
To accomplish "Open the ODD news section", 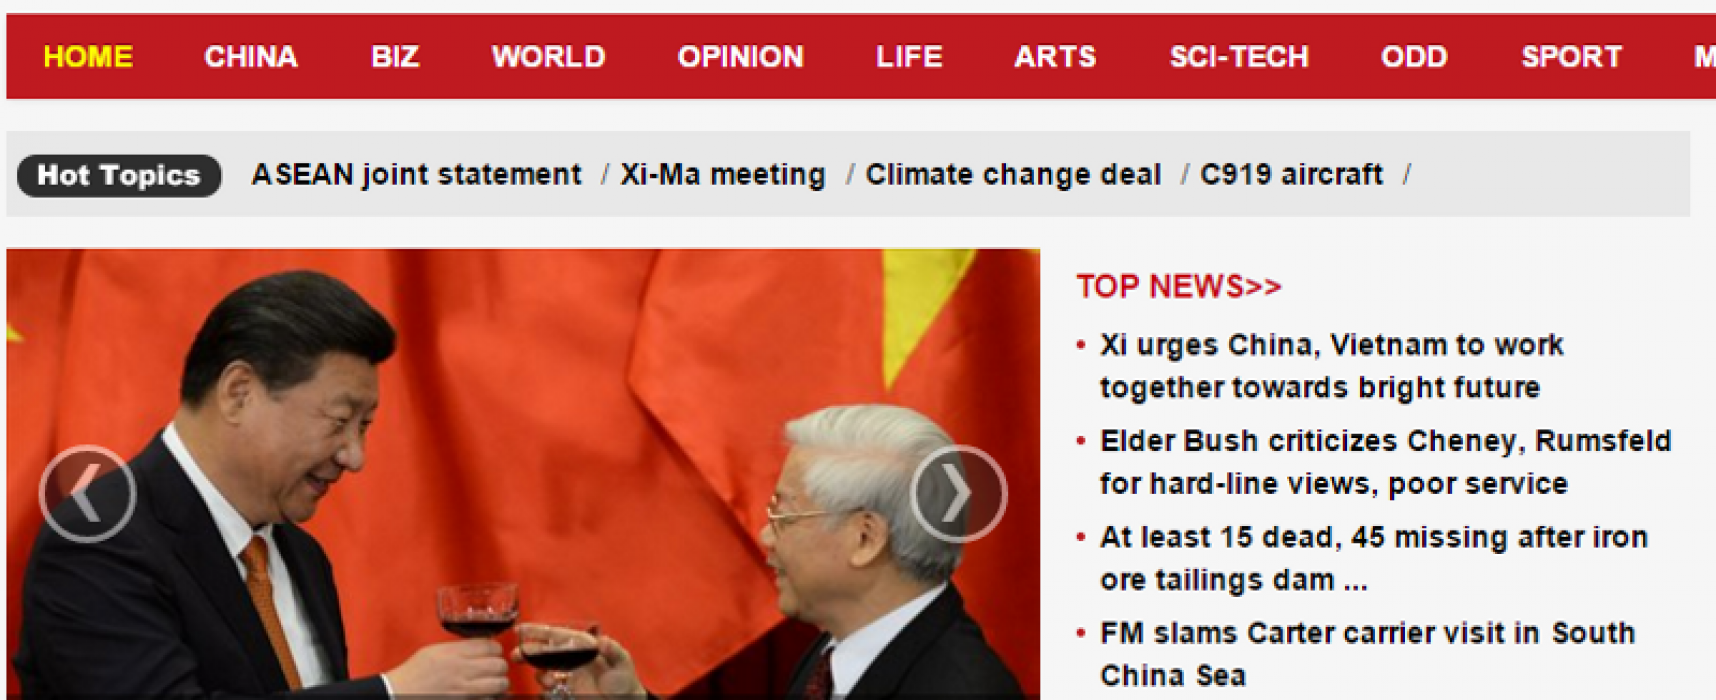I will [x=1414, y=57].
